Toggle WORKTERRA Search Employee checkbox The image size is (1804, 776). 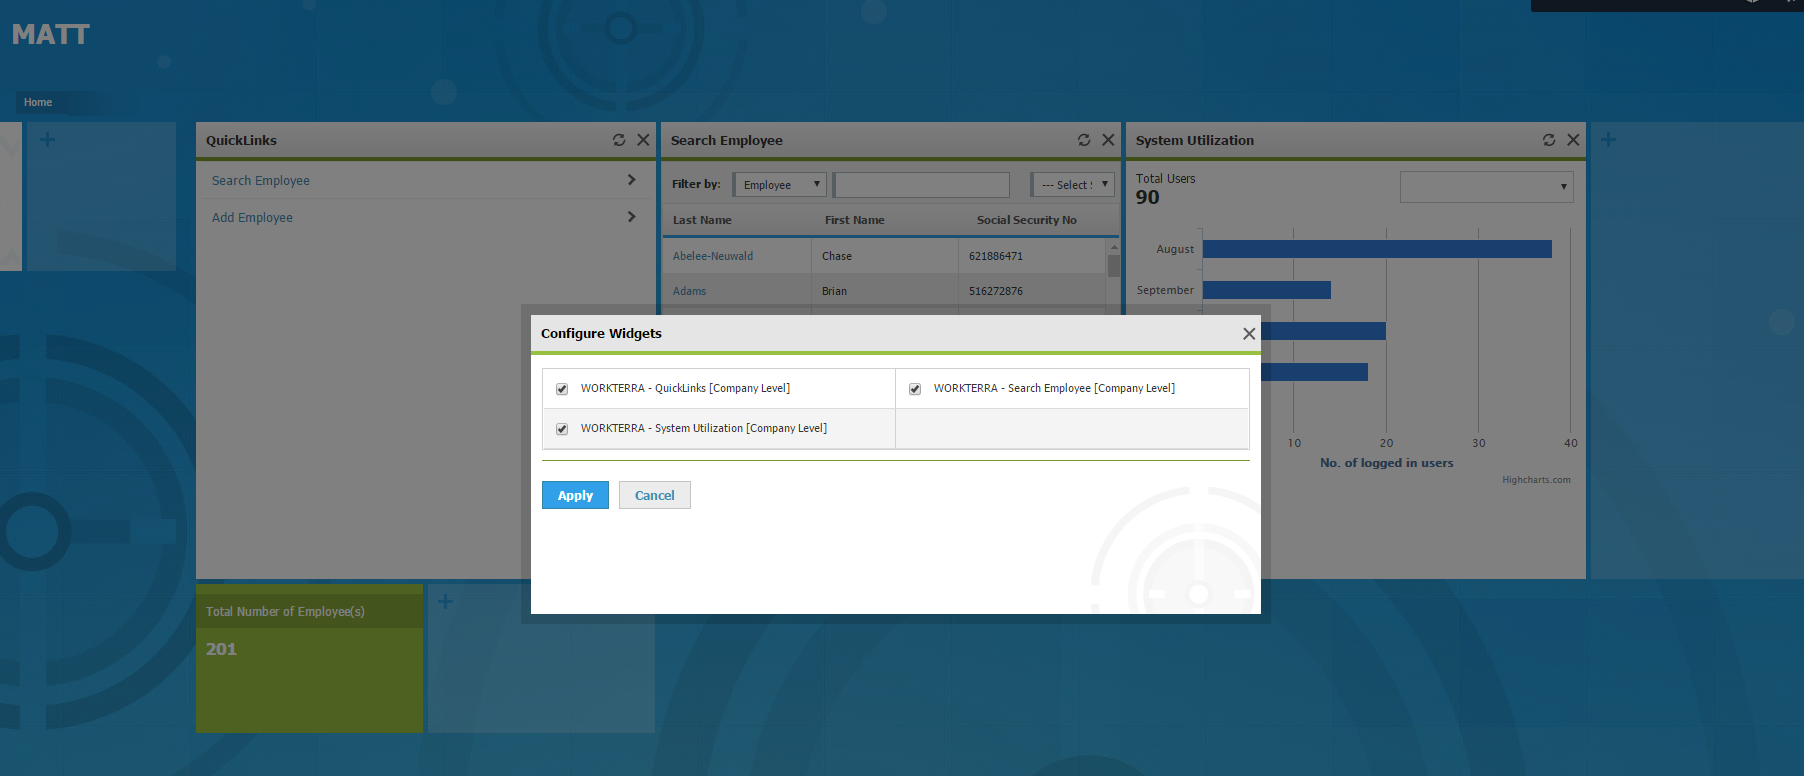click(x=915, y=389)
